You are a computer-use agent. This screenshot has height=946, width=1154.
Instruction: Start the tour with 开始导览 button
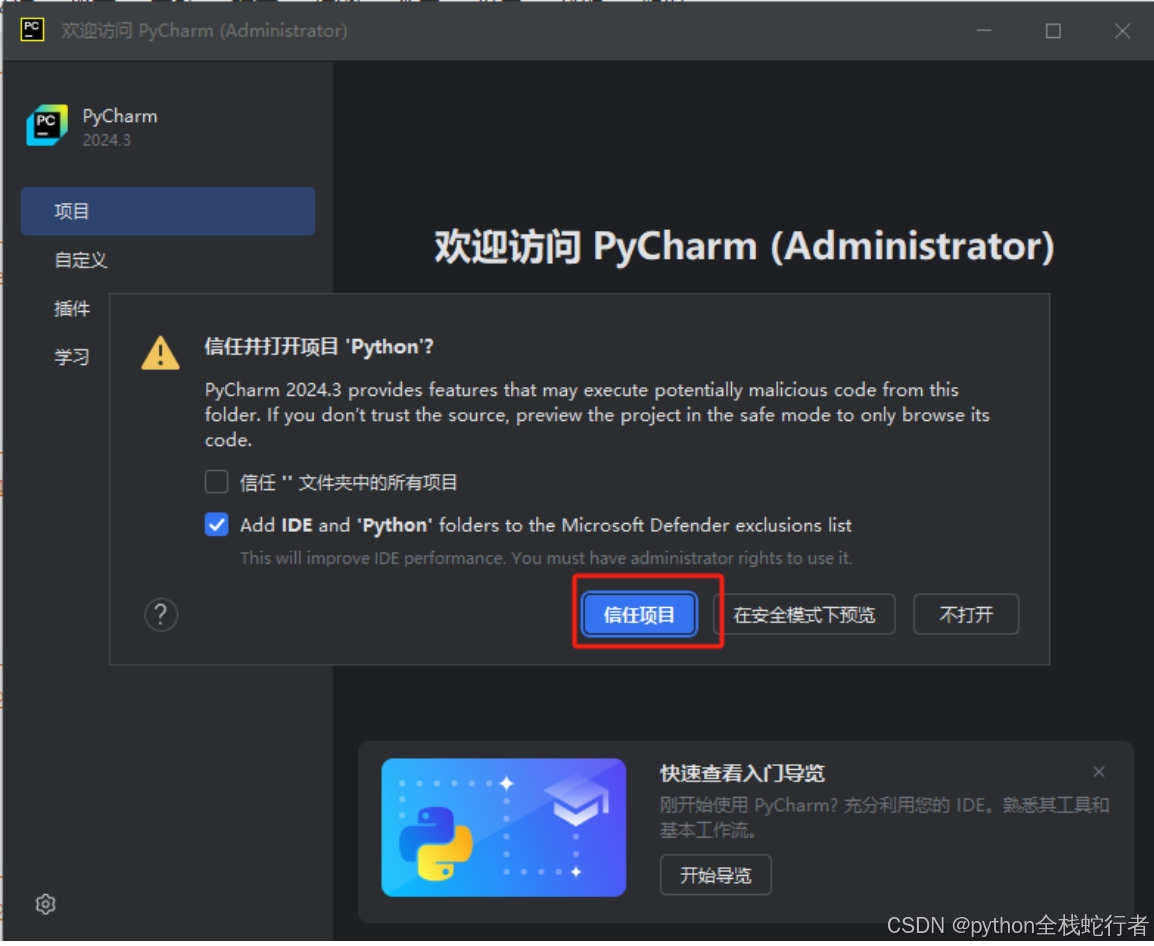715,875
